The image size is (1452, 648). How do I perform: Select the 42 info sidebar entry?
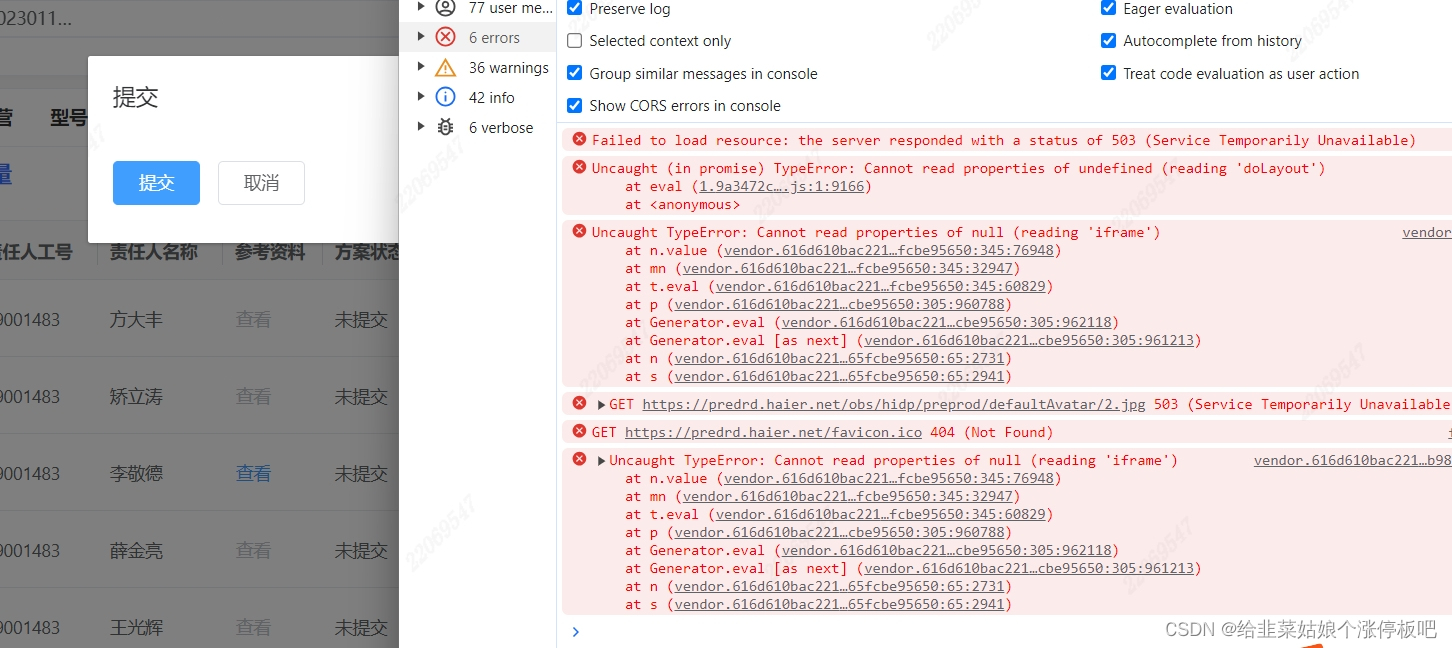pos(490,97)
